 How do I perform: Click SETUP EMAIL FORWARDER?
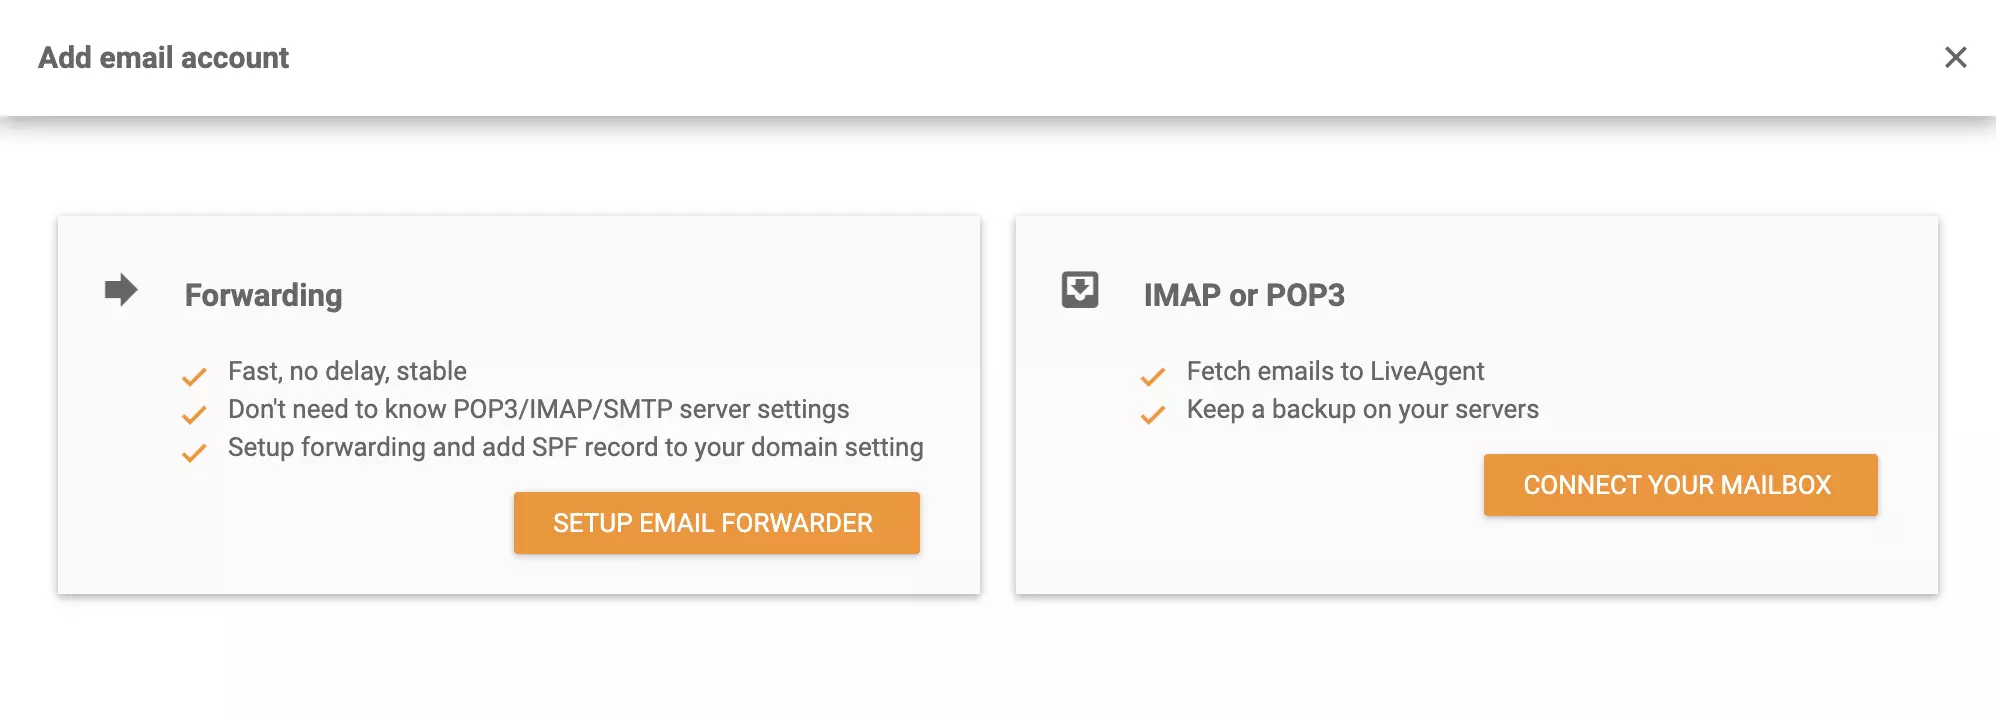716,522
